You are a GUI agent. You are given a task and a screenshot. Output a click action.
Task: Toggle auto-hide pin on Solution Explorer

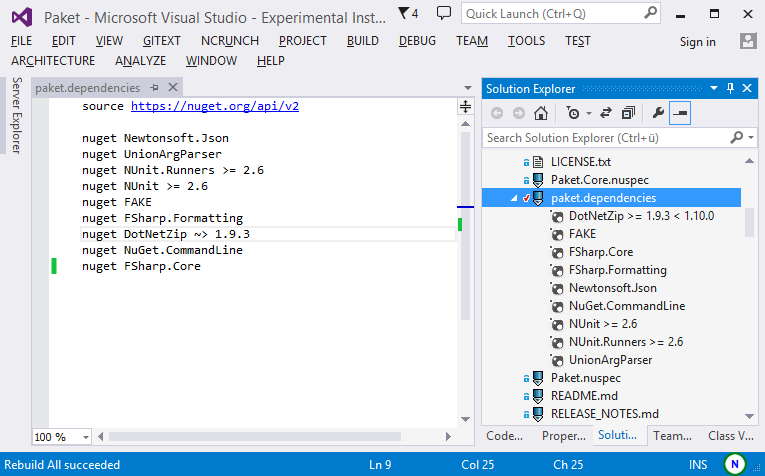coord(731,89)
